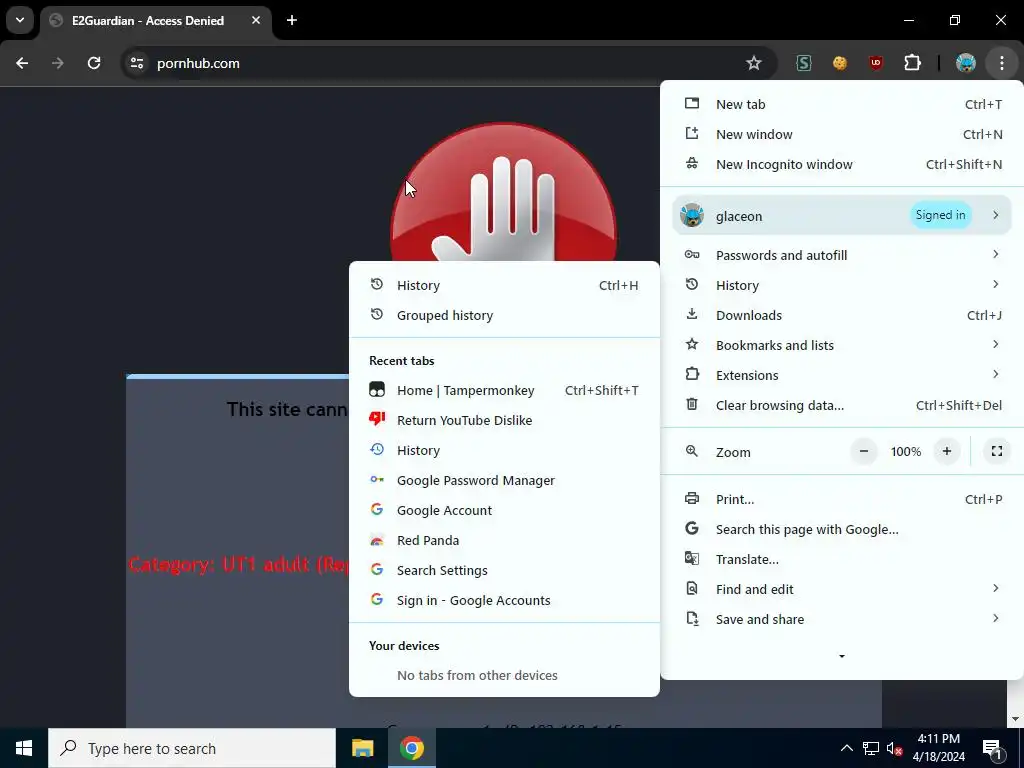
Task: Open File Explorer from the taskbar
Action: (362, 748)
